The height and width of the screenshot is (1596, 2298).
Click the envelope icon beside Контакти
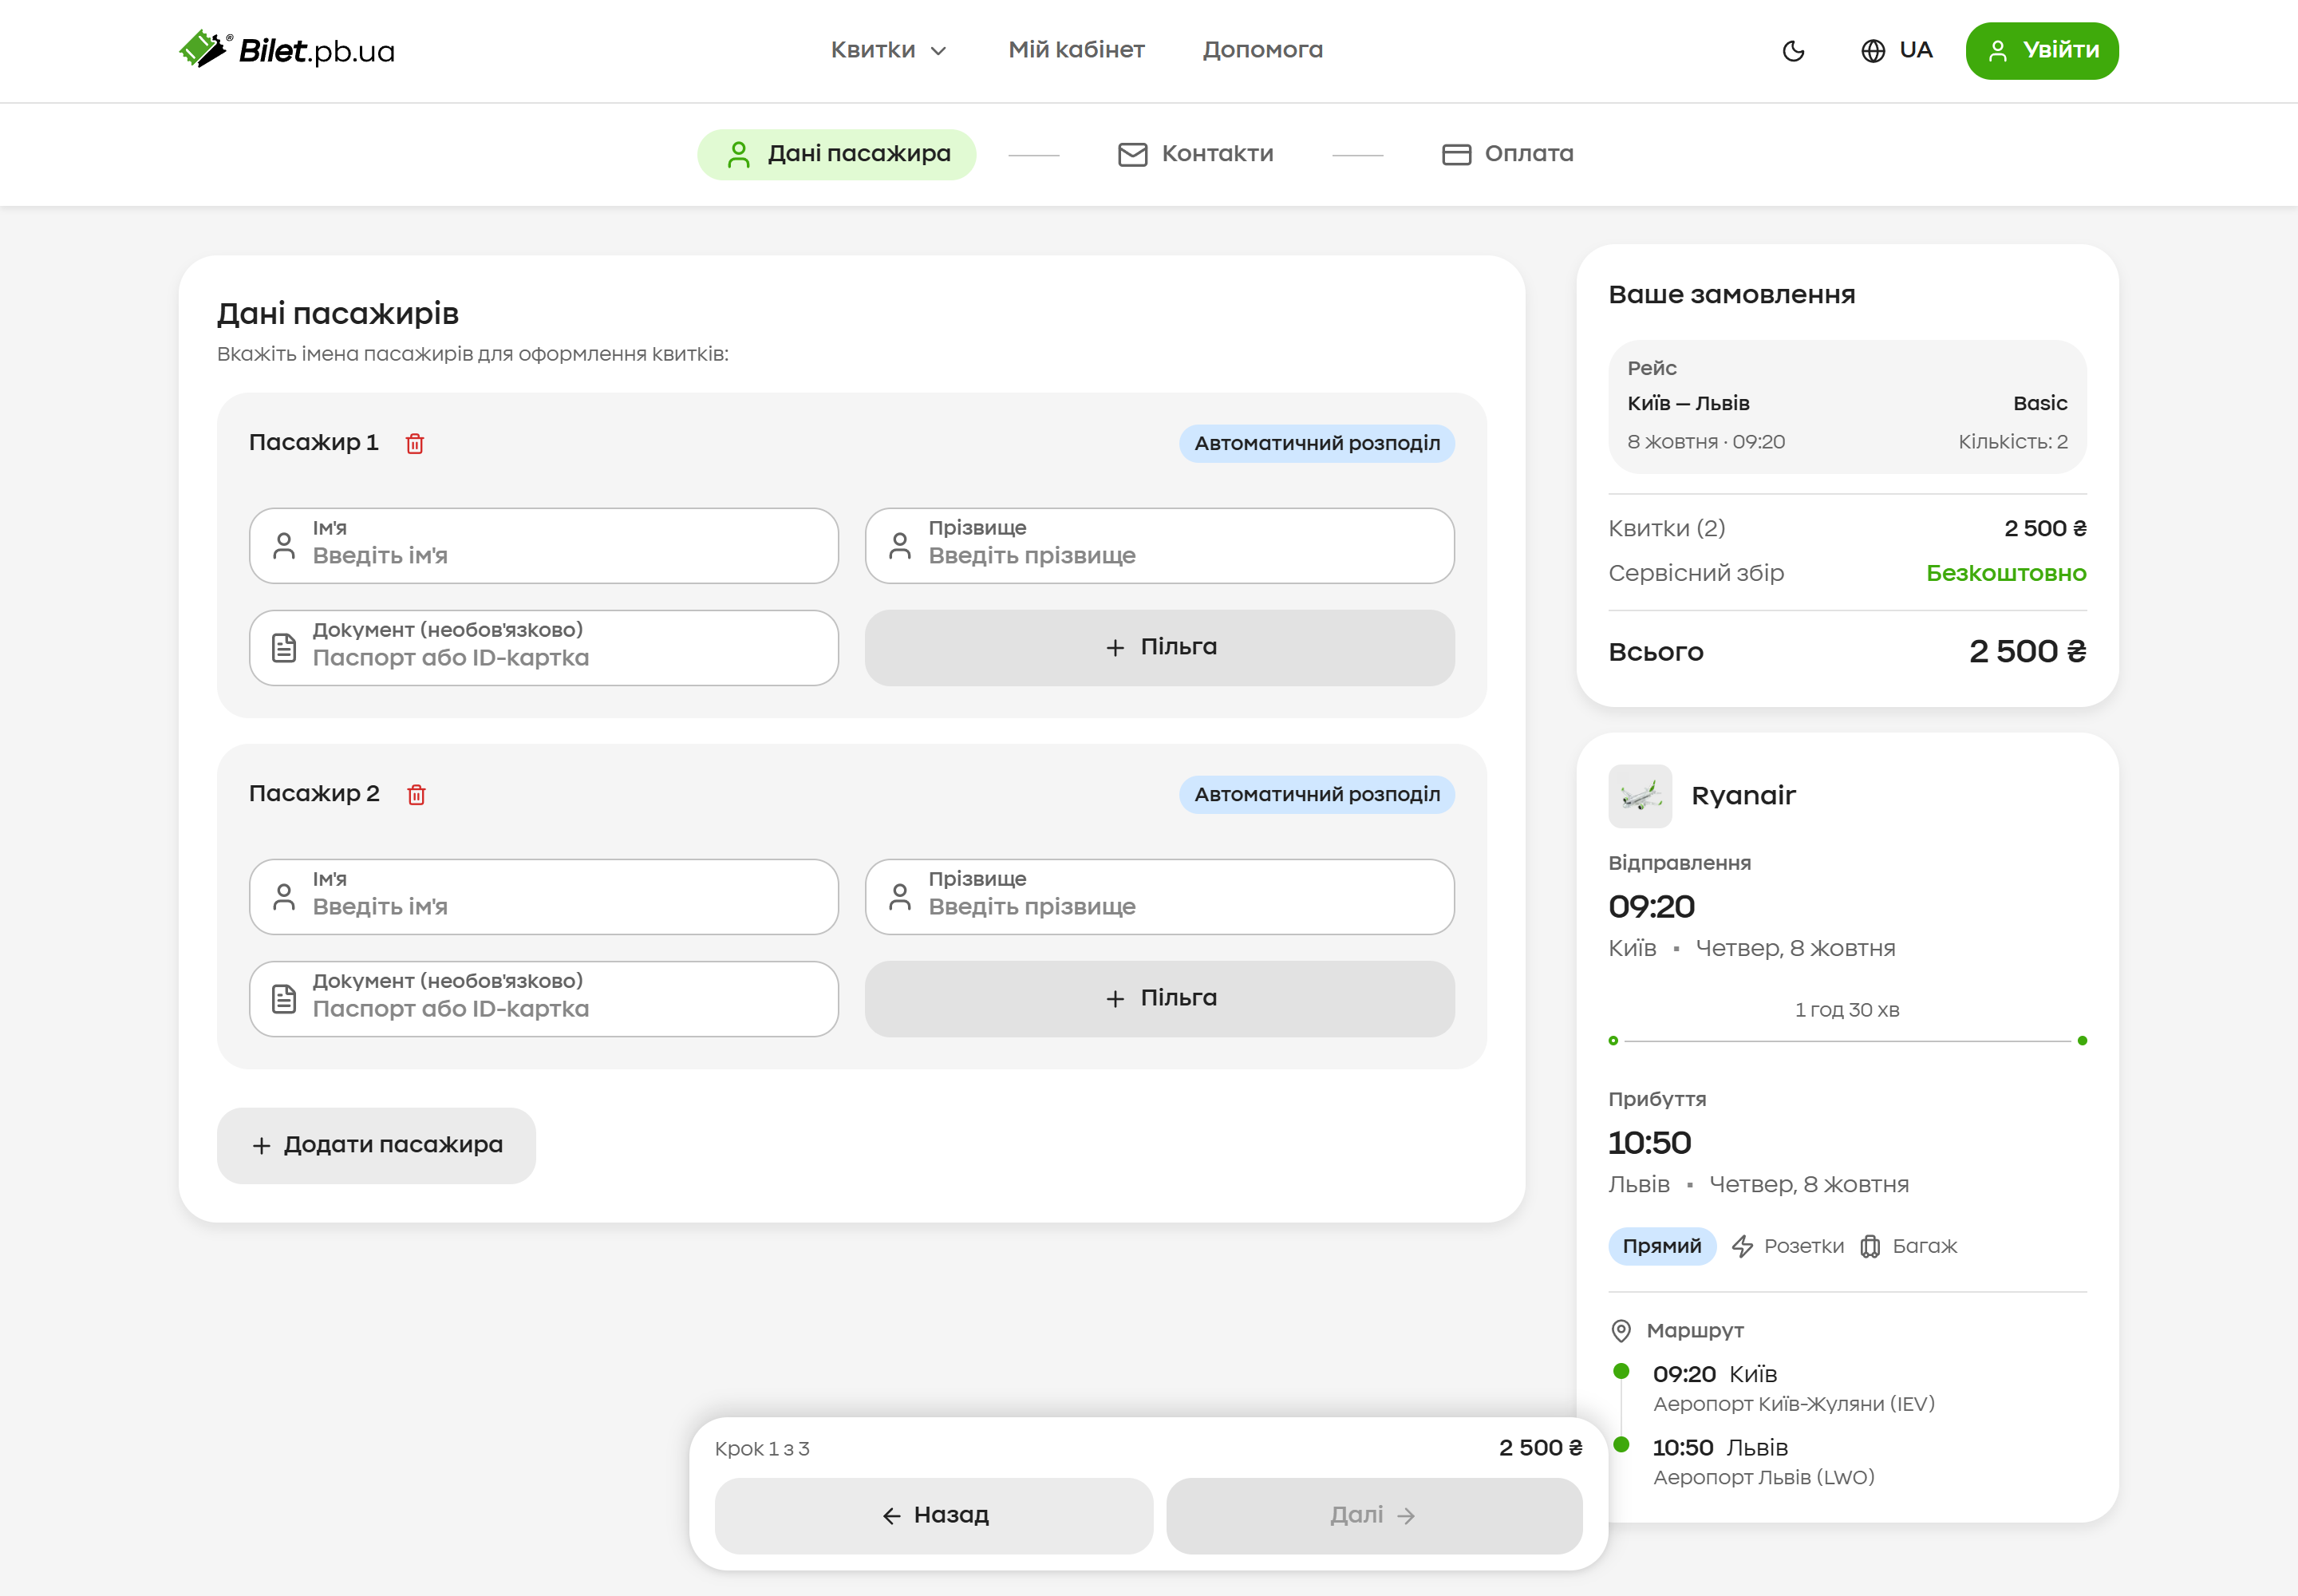tap(1132, 154)
